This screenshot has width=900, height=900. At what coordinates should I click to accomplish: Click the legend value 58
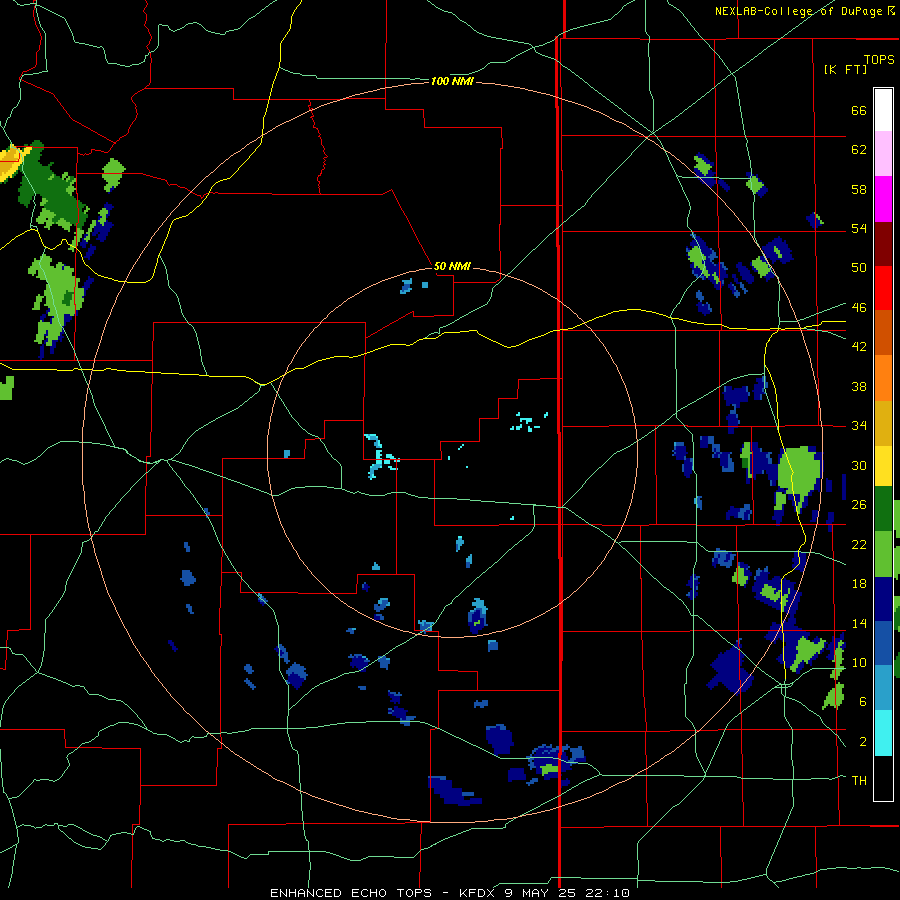coord(859,189)
